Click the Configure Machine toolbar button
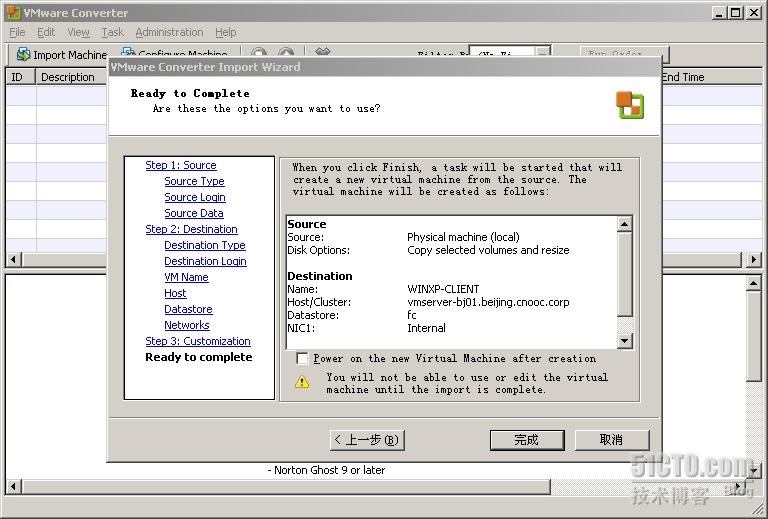Viewport: 768px width, 519px height. point(174,53)
